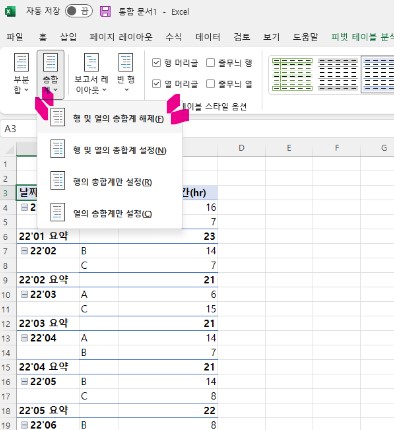
Task: Select the 22'02 요약 cell
Action: pyautogui.click(x=48, y=280)
